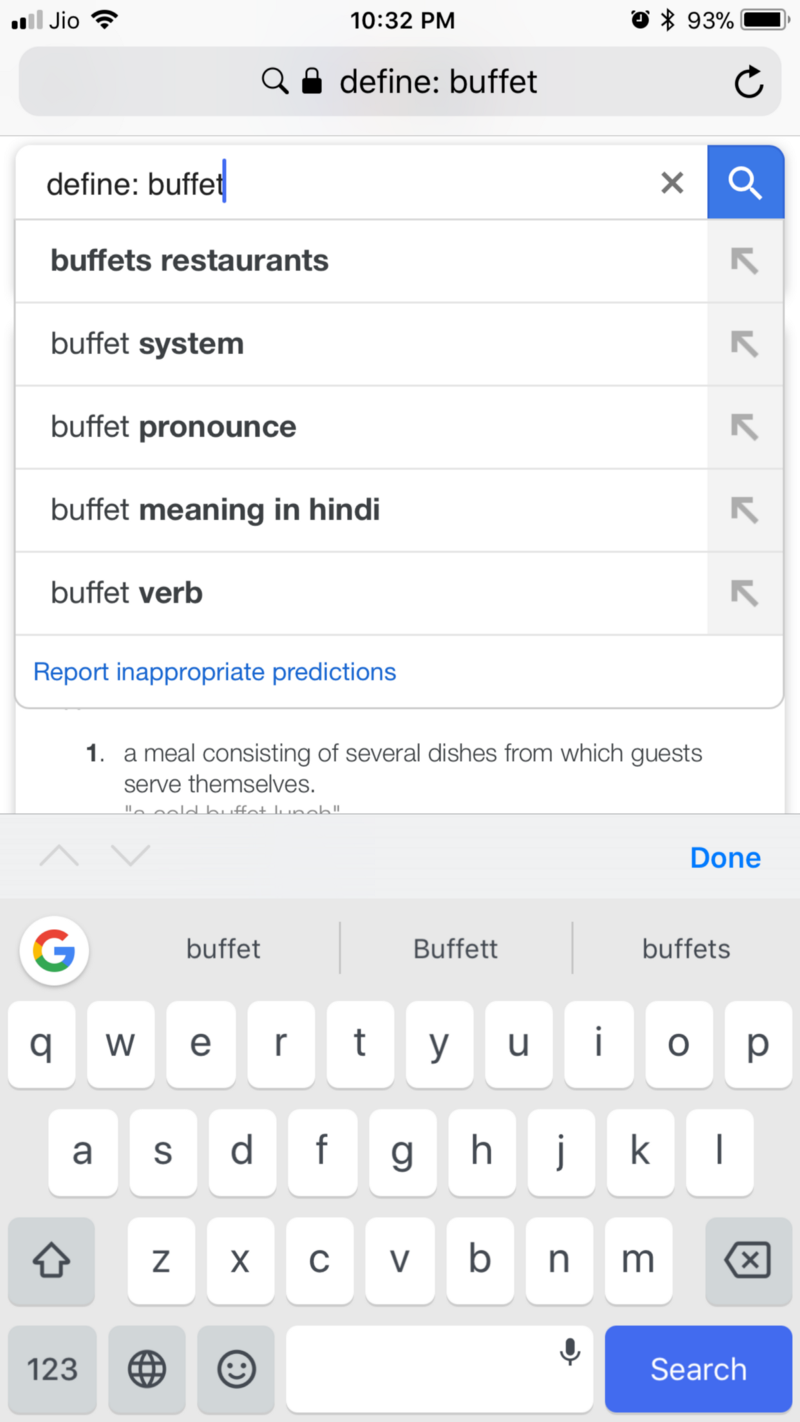Switch to the 123 numeric keyboard
This screenshot has width=800, height=1422.
click(52, 1368)
